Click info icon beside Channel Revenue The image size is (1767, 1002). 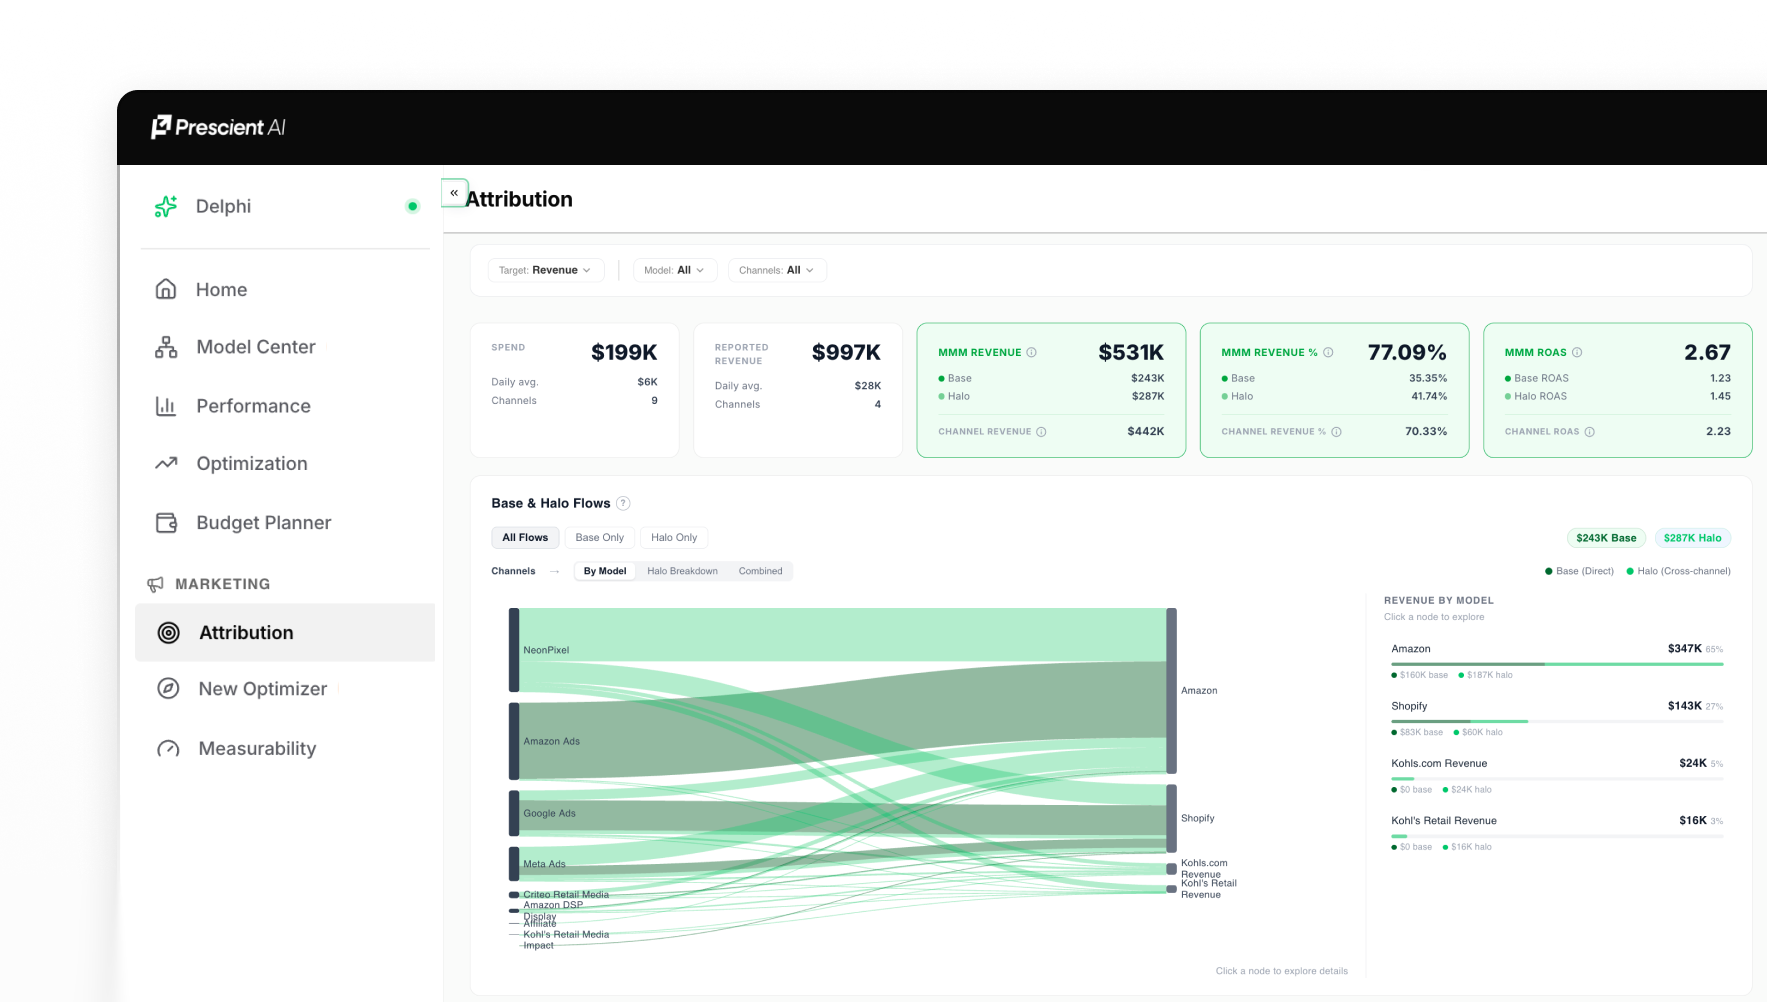click(1041, 432)
